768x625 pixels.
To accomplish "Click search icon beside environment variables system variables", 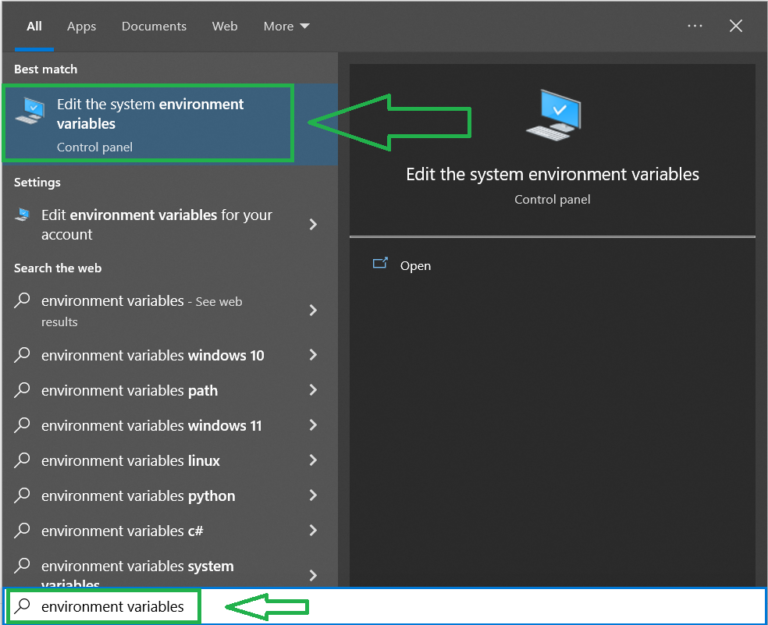I will click(x=22, y=566).
